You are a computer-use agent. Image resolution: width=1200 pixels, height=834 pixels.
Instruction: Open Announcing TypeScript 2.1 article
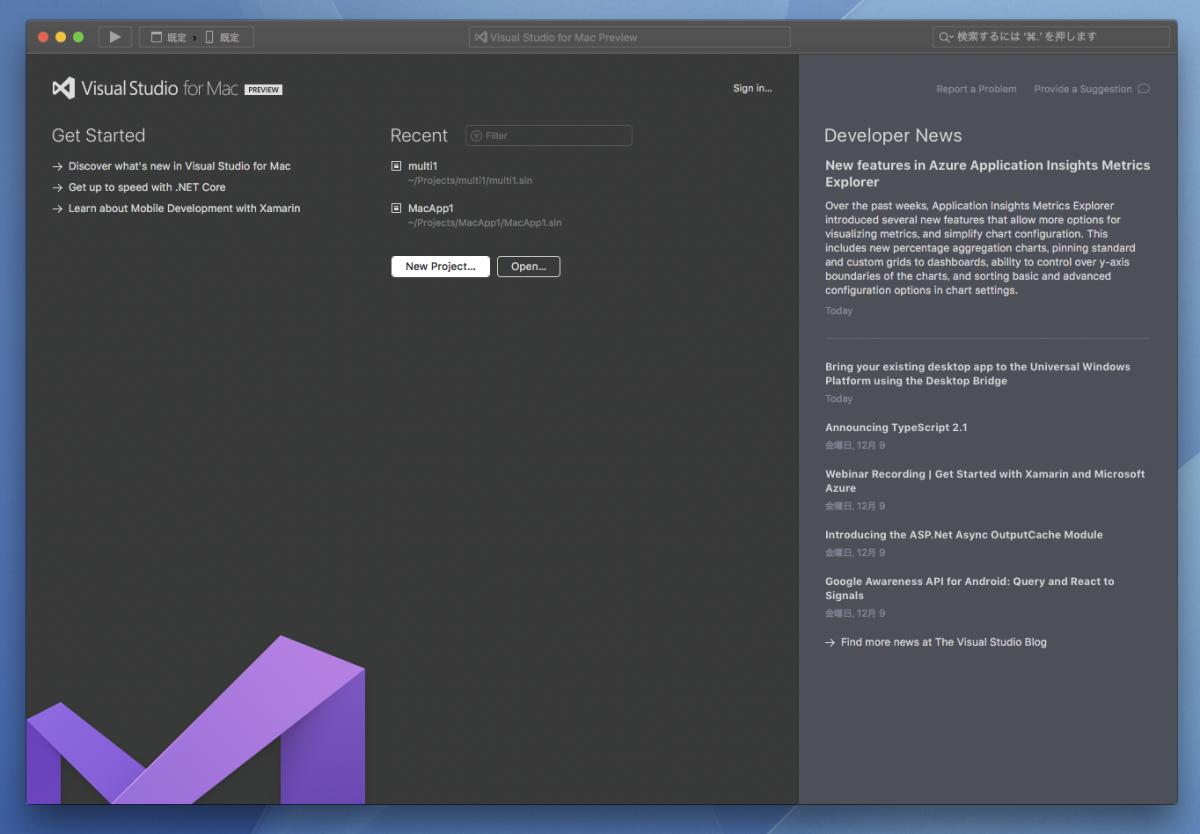point(896,427)
